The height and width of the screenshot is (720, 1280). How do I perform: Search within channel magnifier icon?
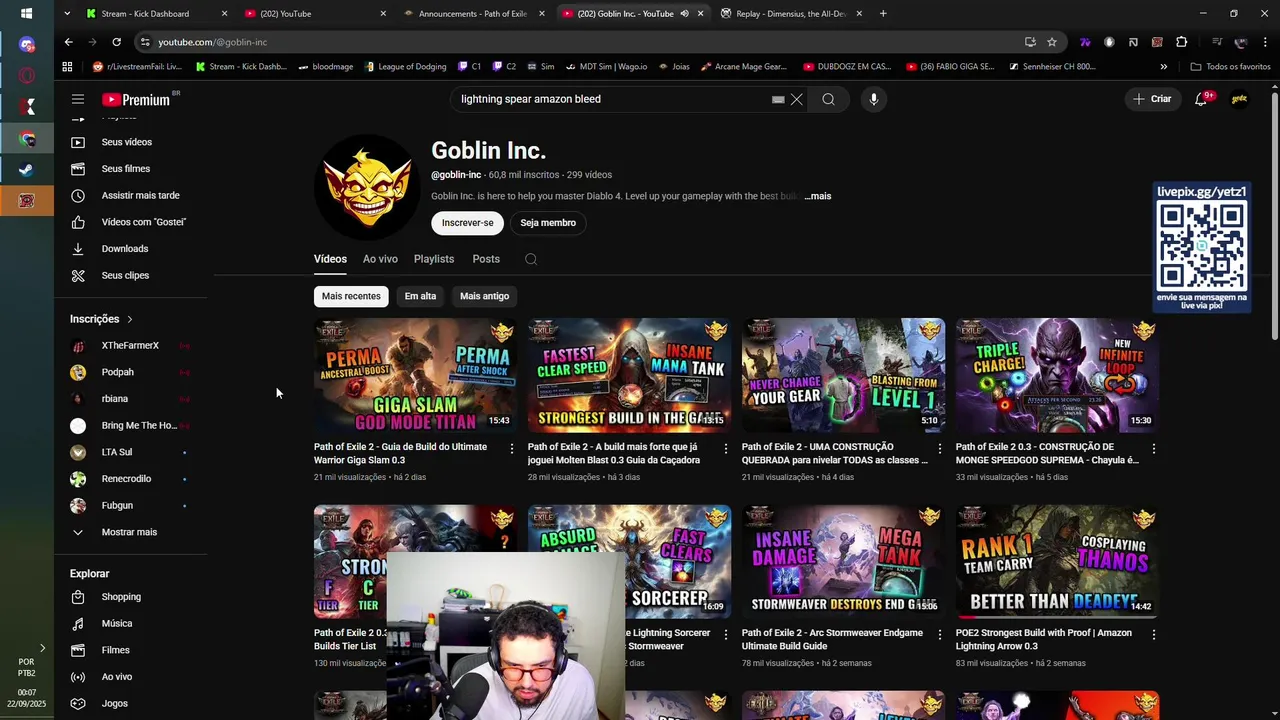531,259
